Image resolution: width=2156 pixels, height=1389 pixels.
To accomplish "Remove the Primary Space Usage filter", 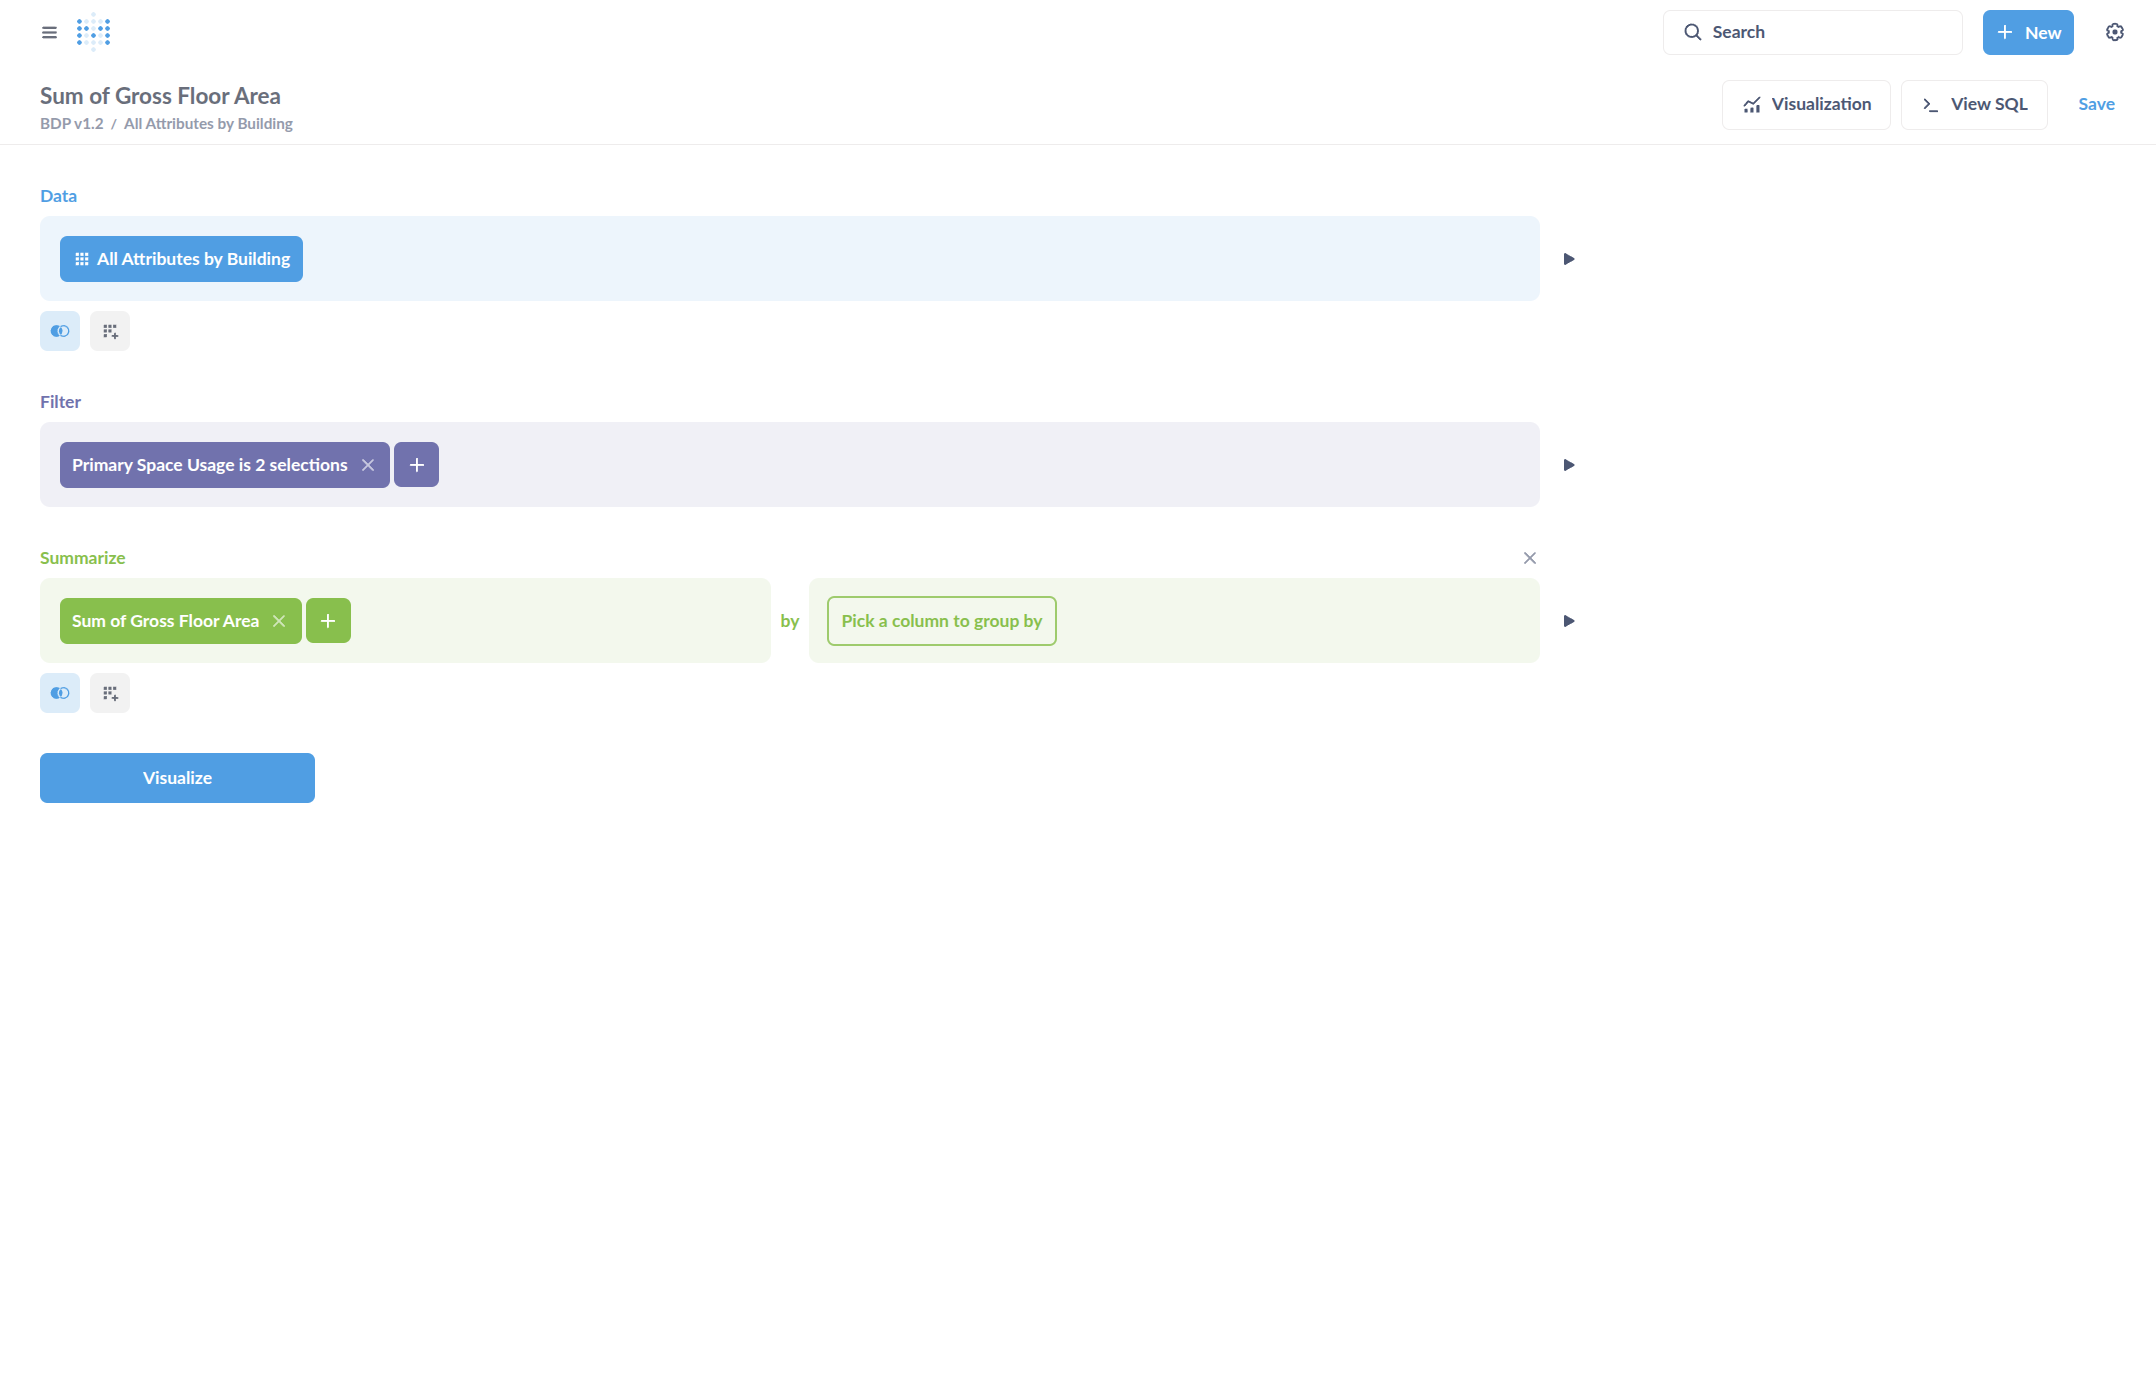I will [x=368, y=465].
